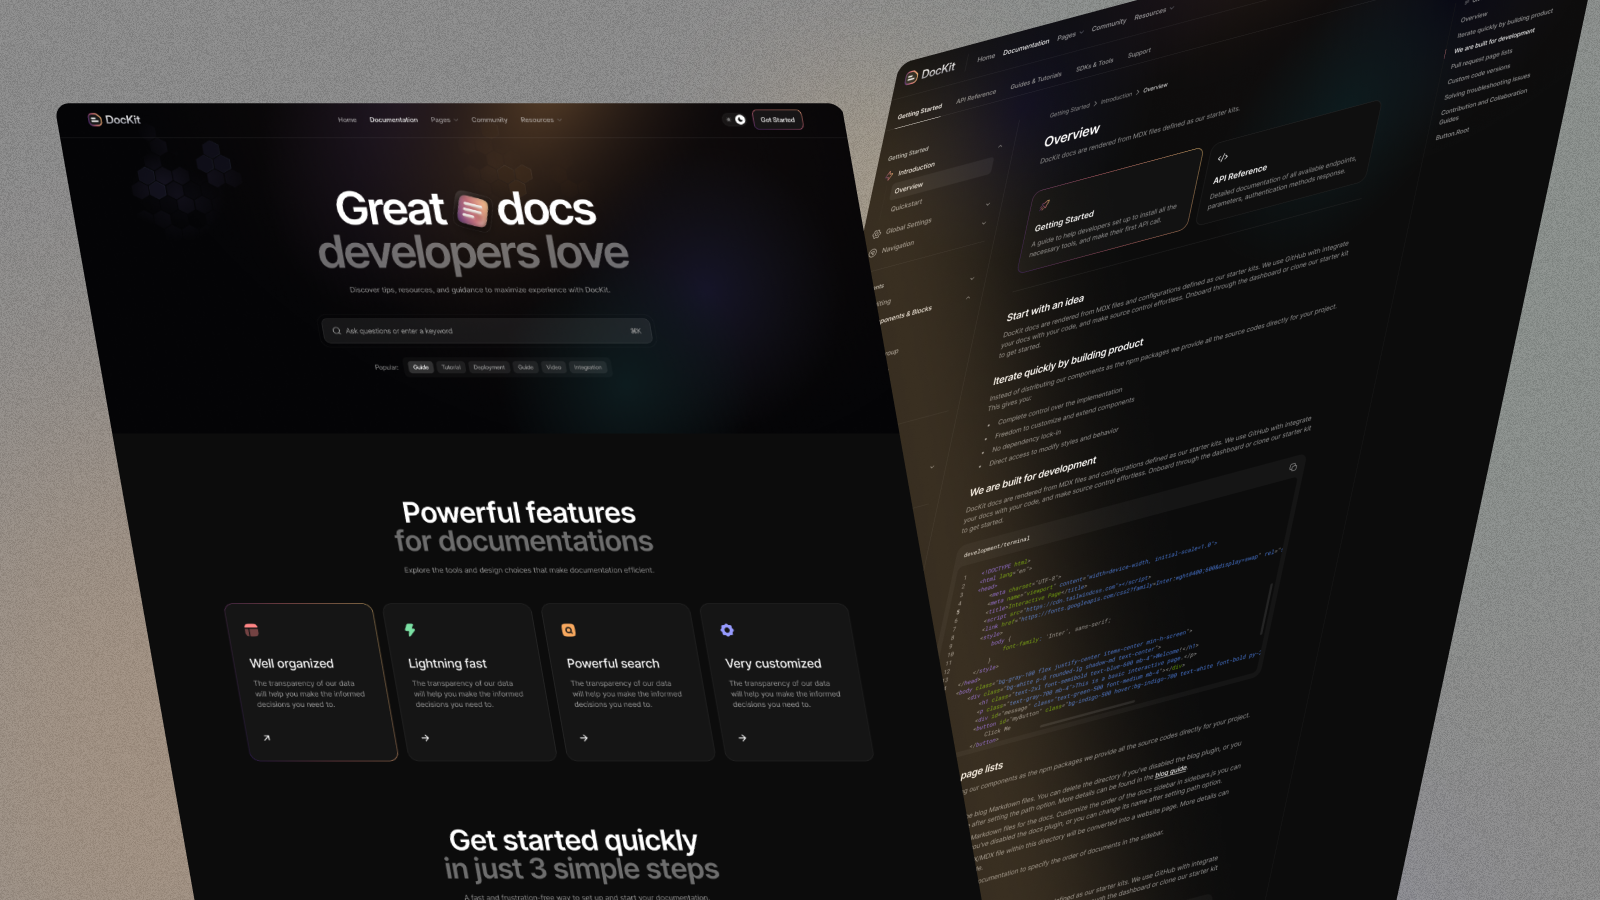Expand the Resources dropdown on the docs page
1600x900 pixels.
click(x=1153, y=13)
